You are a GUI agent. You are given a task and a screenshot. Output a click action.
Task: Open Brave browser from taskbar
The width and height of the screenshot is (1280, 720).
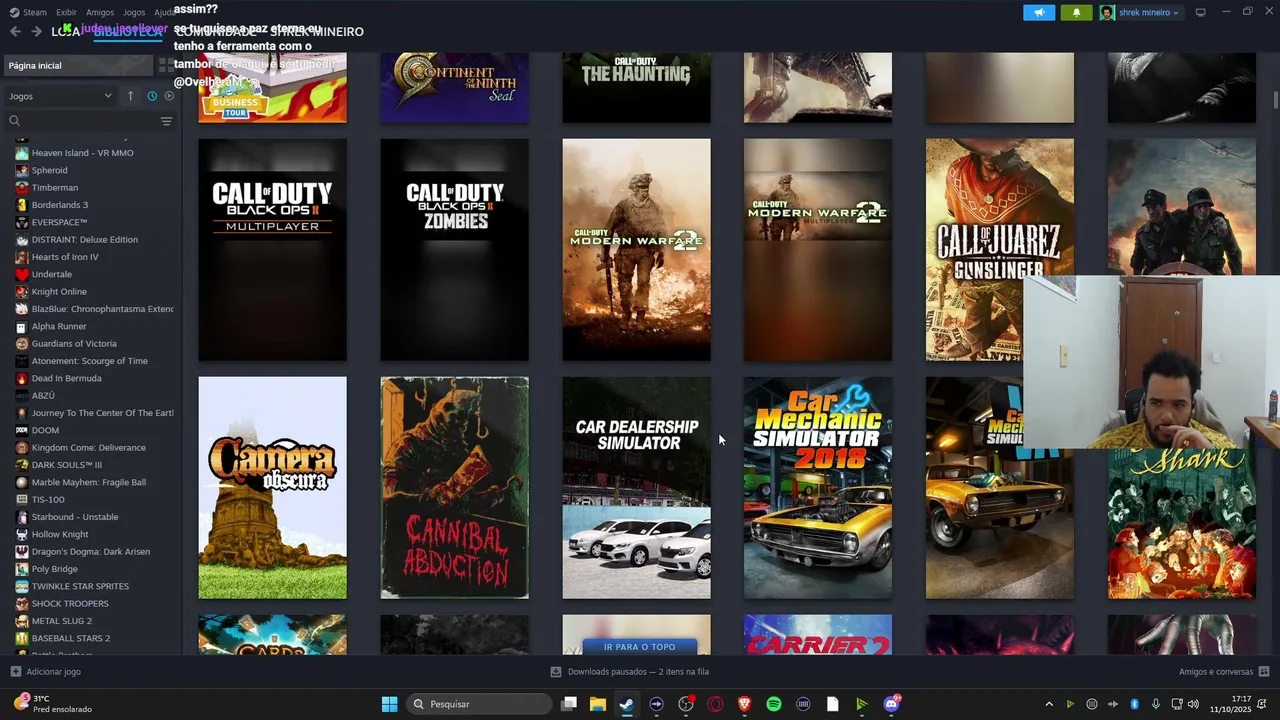744,704
